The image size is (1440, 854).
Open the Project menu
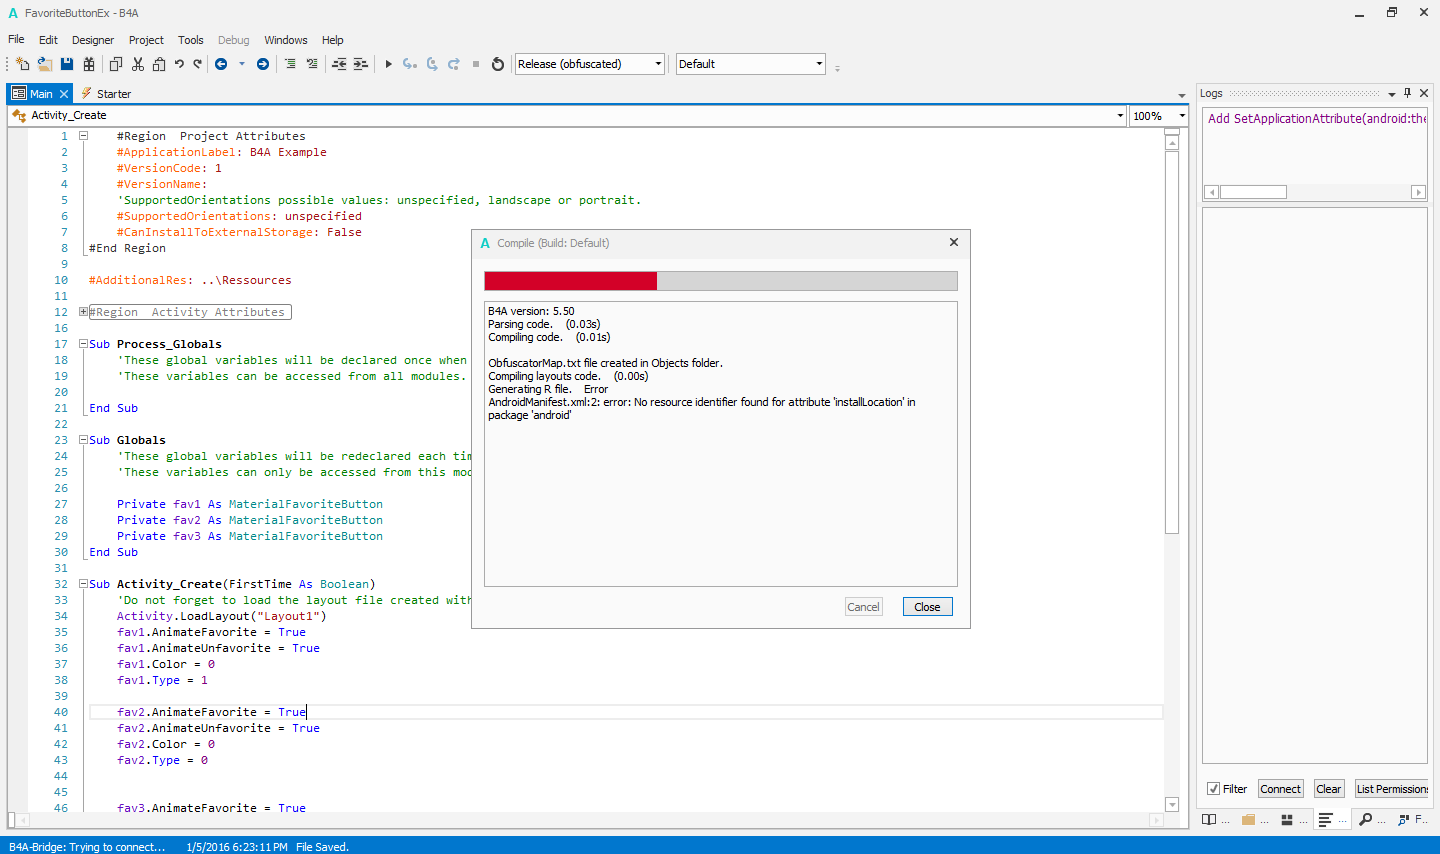point(146,40)
